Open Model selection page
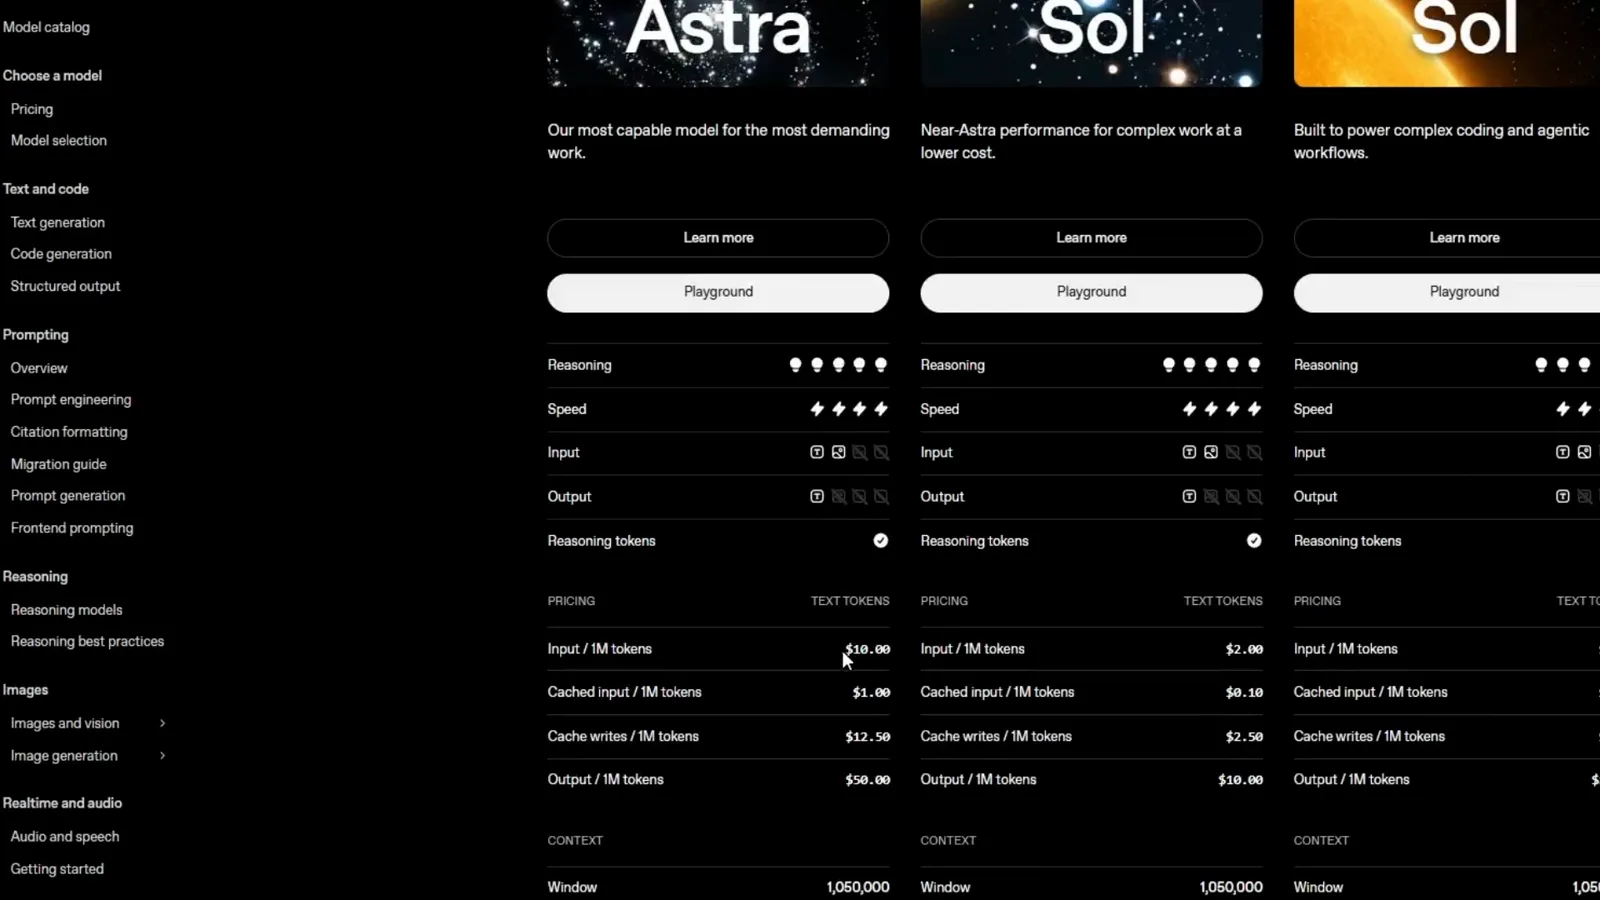Viewport: 1600px width, 900px height. 59,141
